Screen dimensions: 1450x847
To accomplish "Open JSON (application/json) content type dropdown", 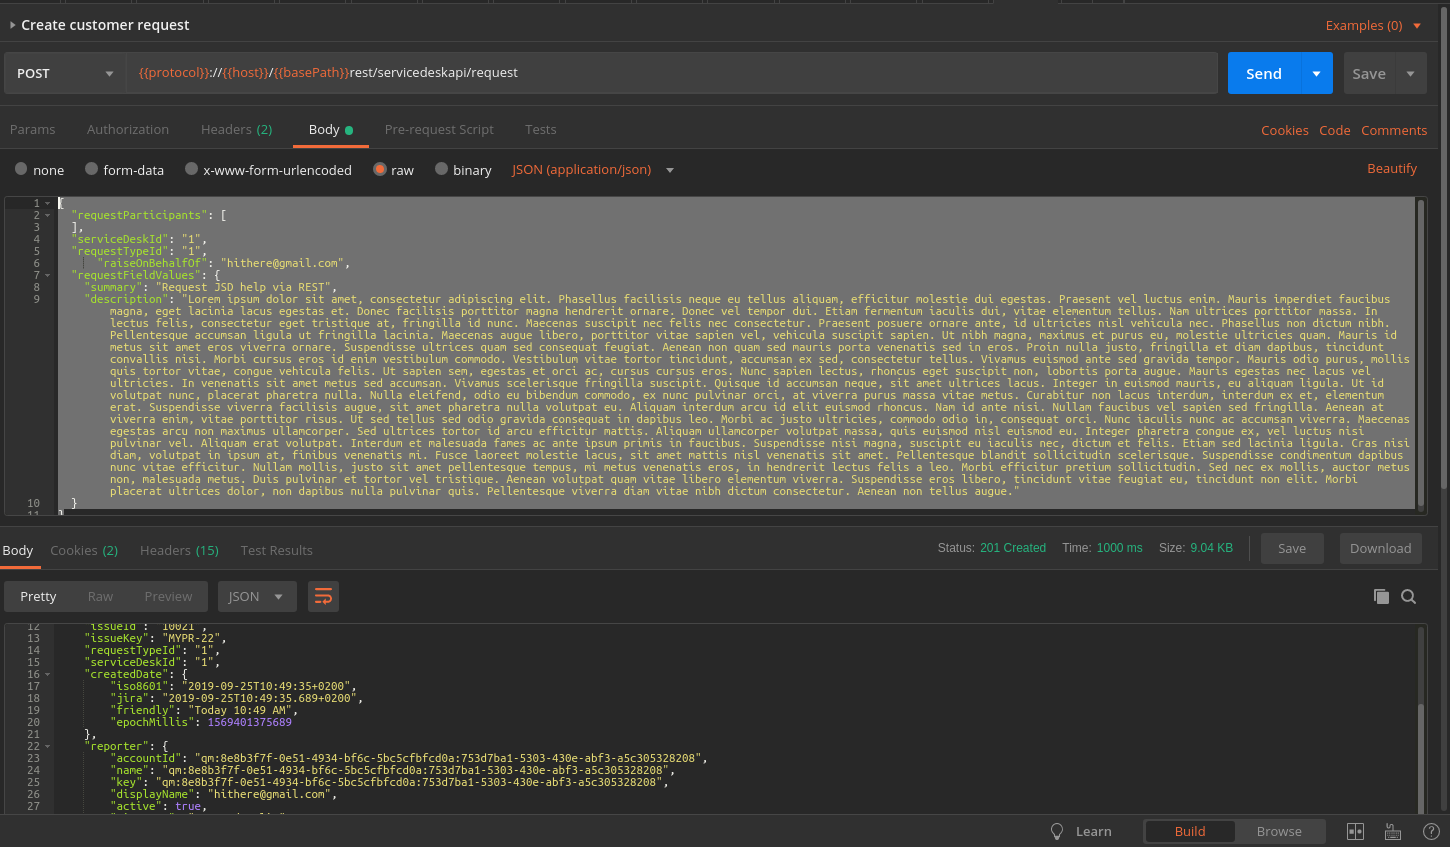I will click(x=593, y=170).
